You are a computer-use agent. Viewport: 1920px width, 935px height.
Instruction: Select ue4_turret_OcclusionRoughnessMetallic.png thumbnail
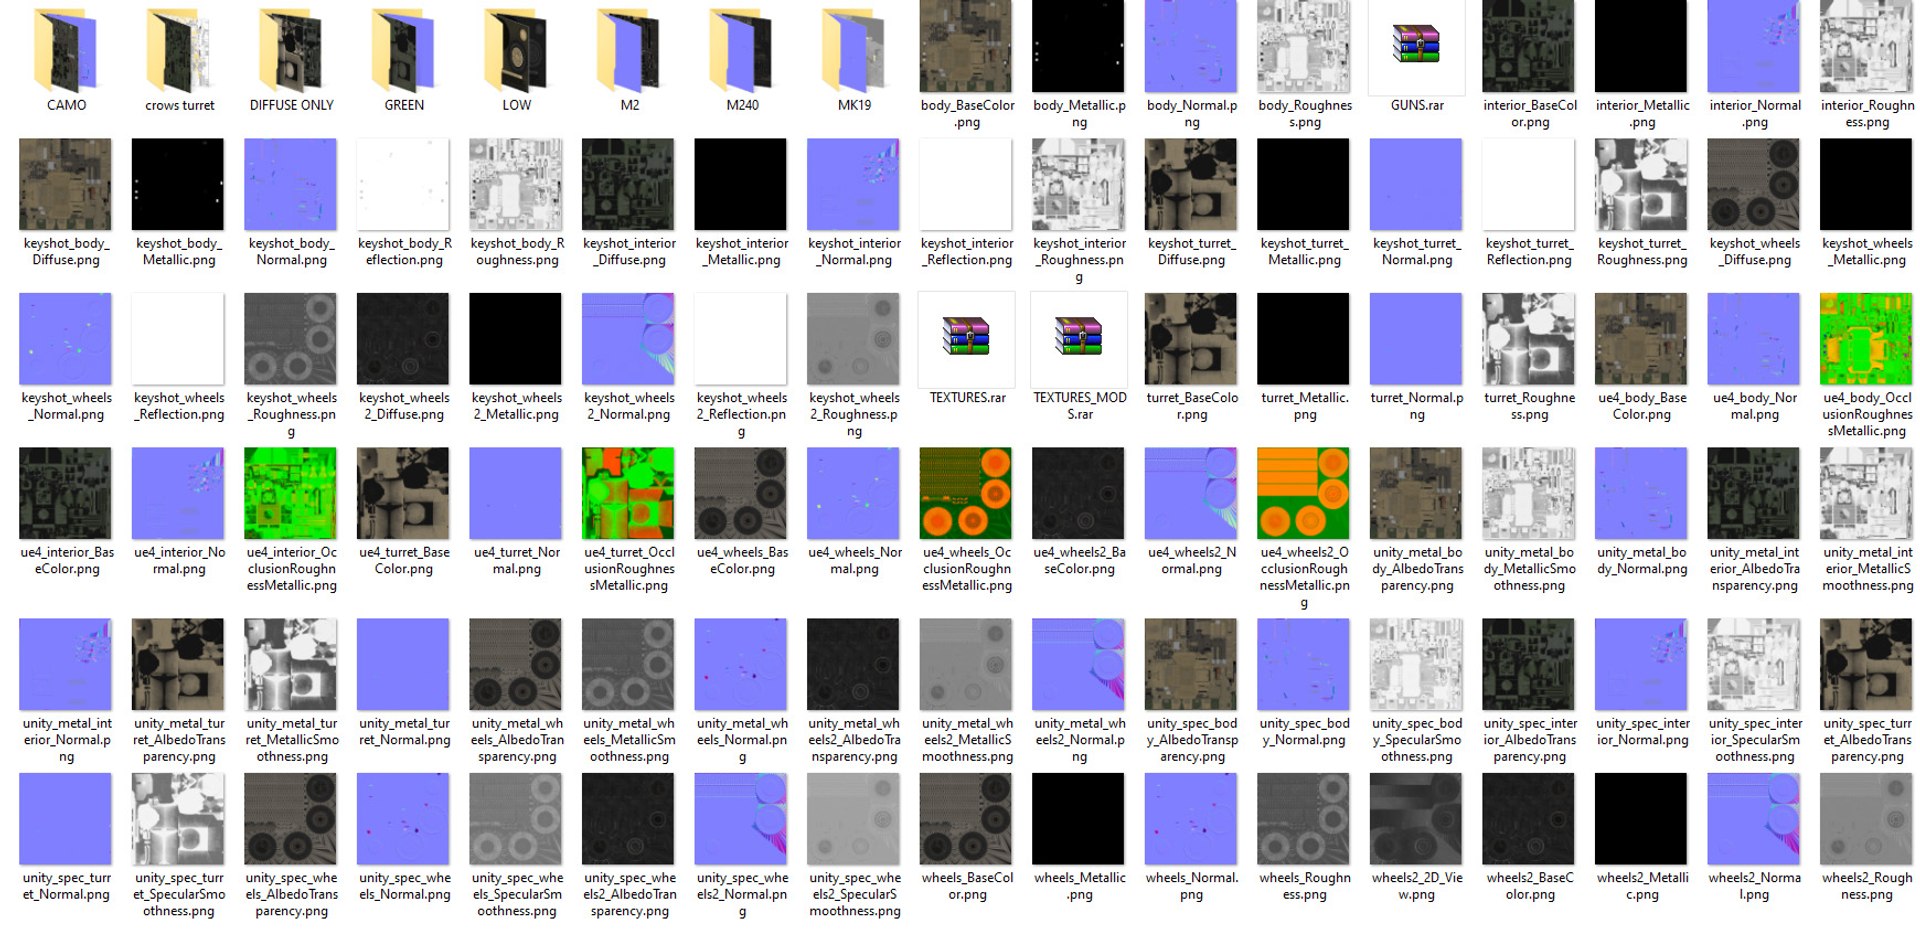[629, 493]
